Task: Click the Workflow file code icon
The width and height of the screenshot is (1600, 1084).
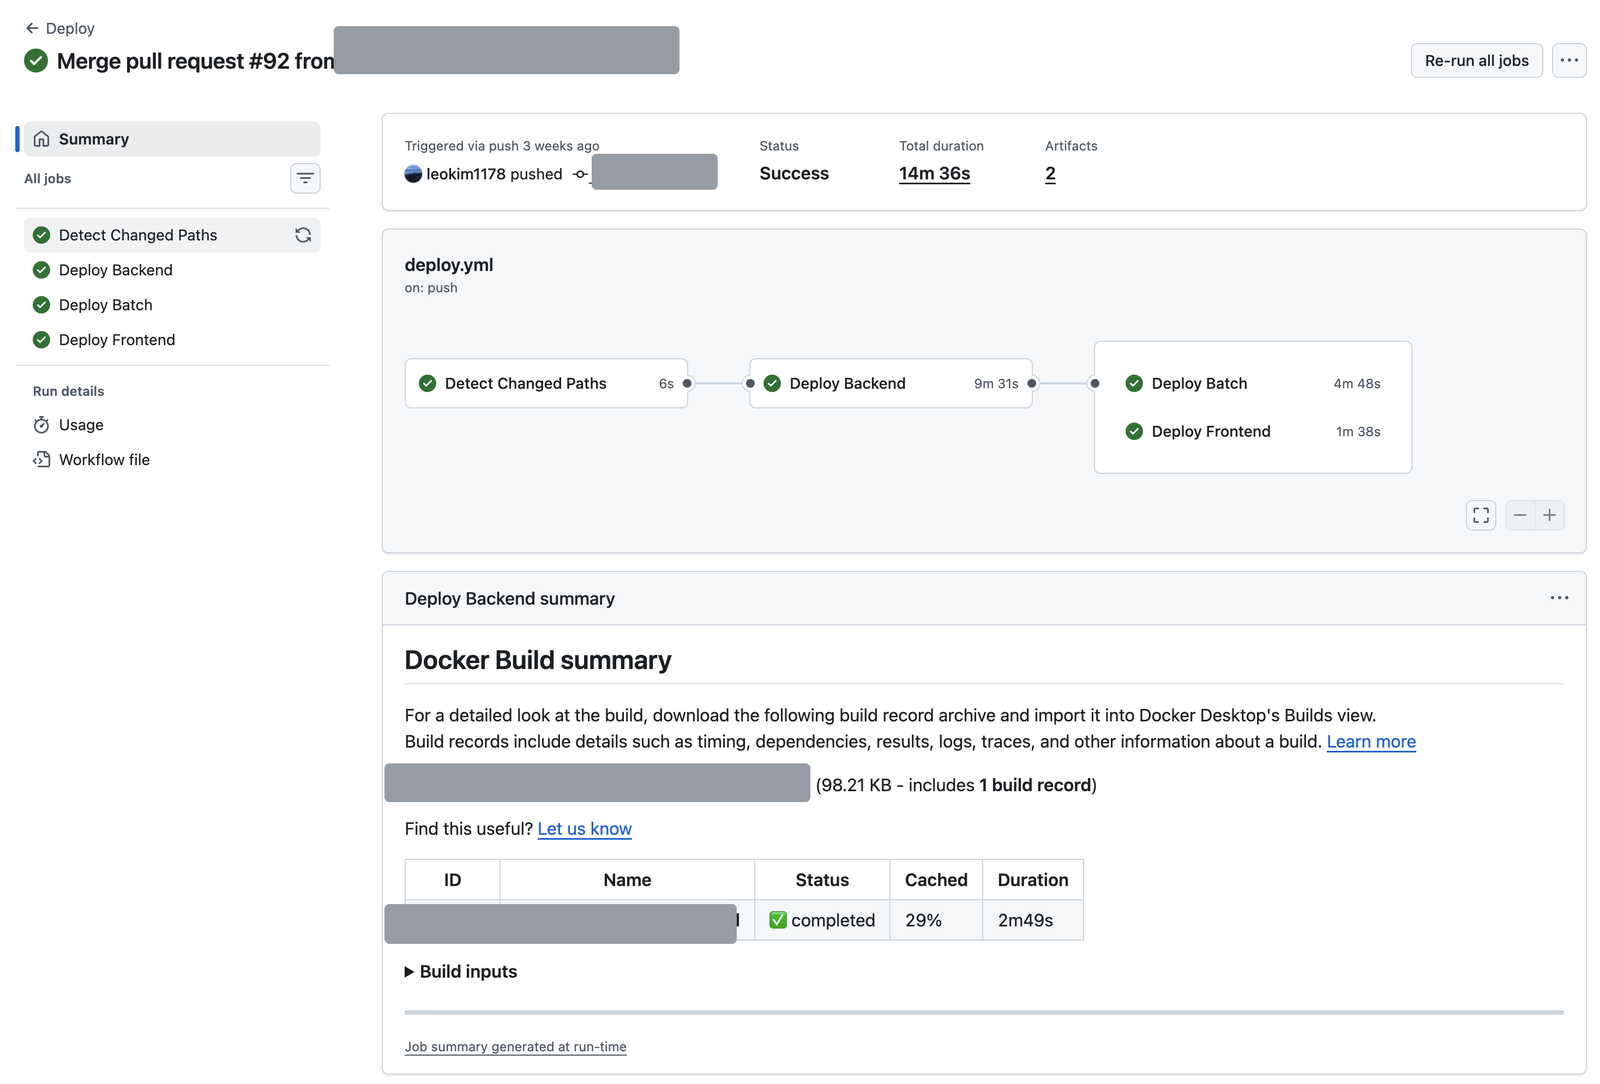Action: (41, 460)
